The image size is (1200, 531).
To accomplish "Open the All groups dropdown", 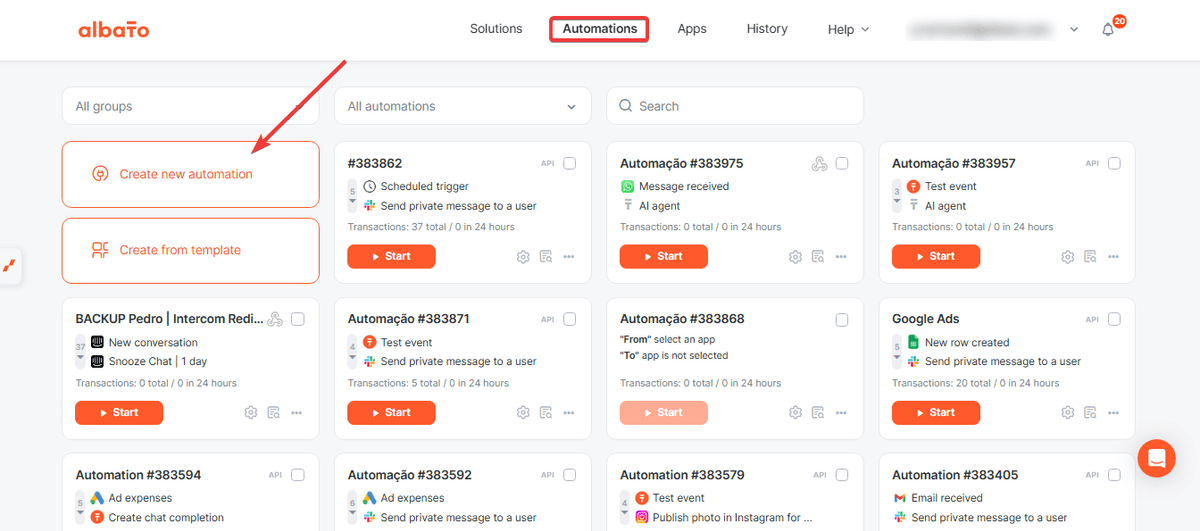I will [191, 106].
